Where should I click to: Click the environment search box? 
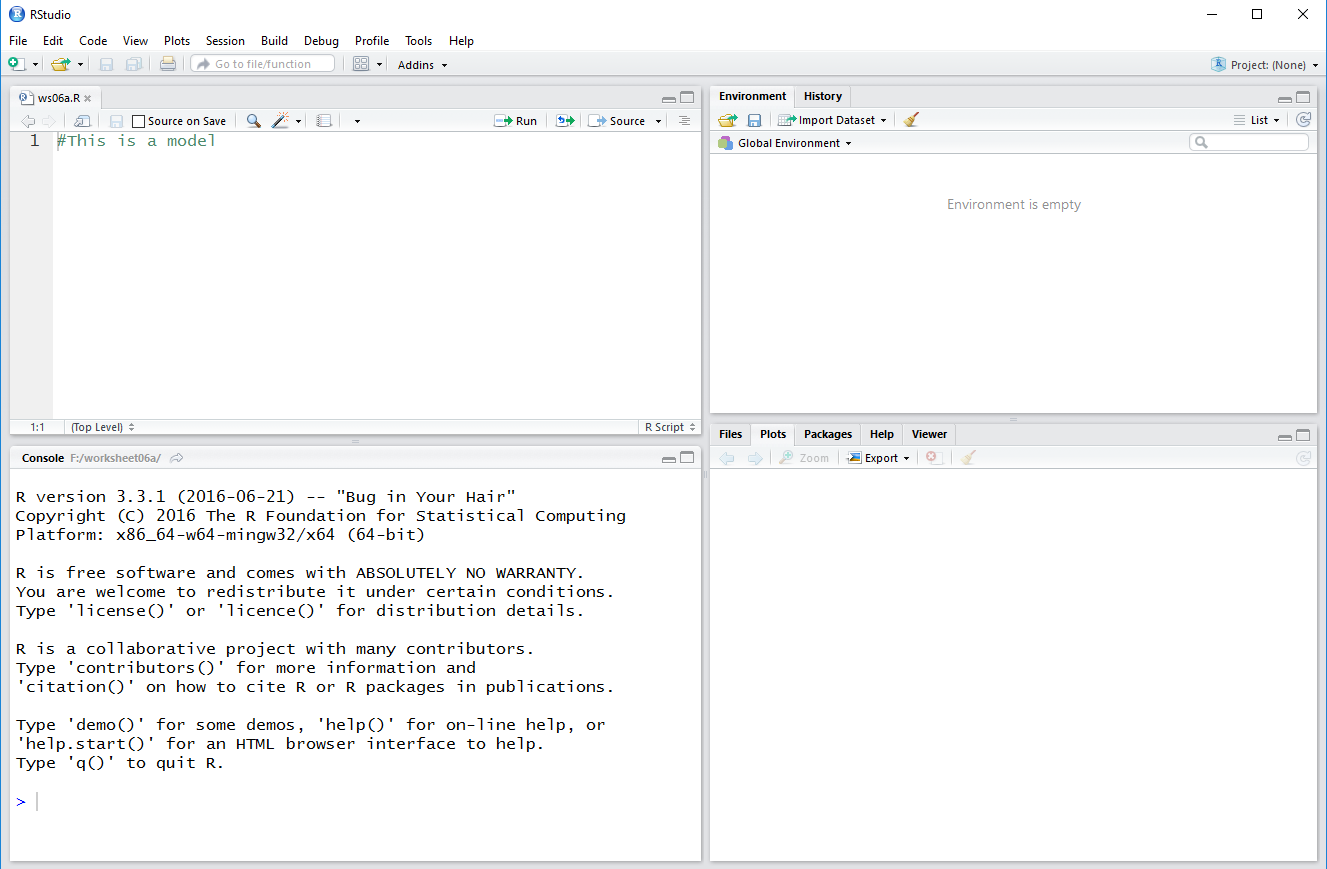pos(1249,143)
